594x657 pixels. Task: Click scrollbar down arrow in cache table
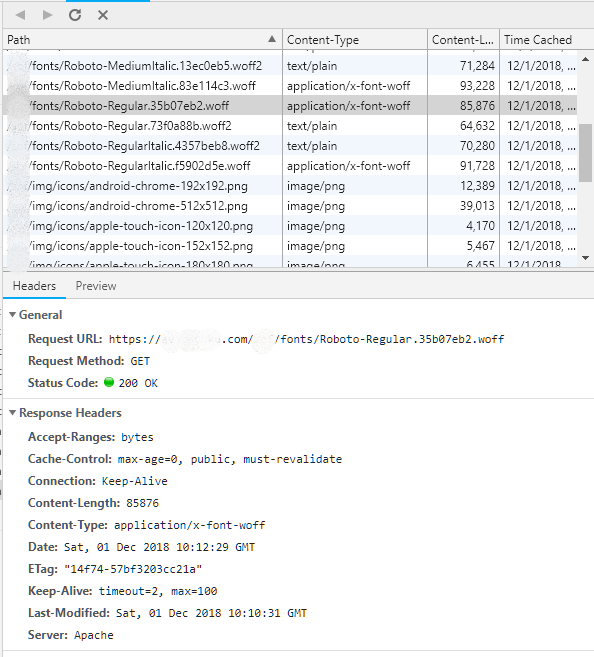point(586,258)
